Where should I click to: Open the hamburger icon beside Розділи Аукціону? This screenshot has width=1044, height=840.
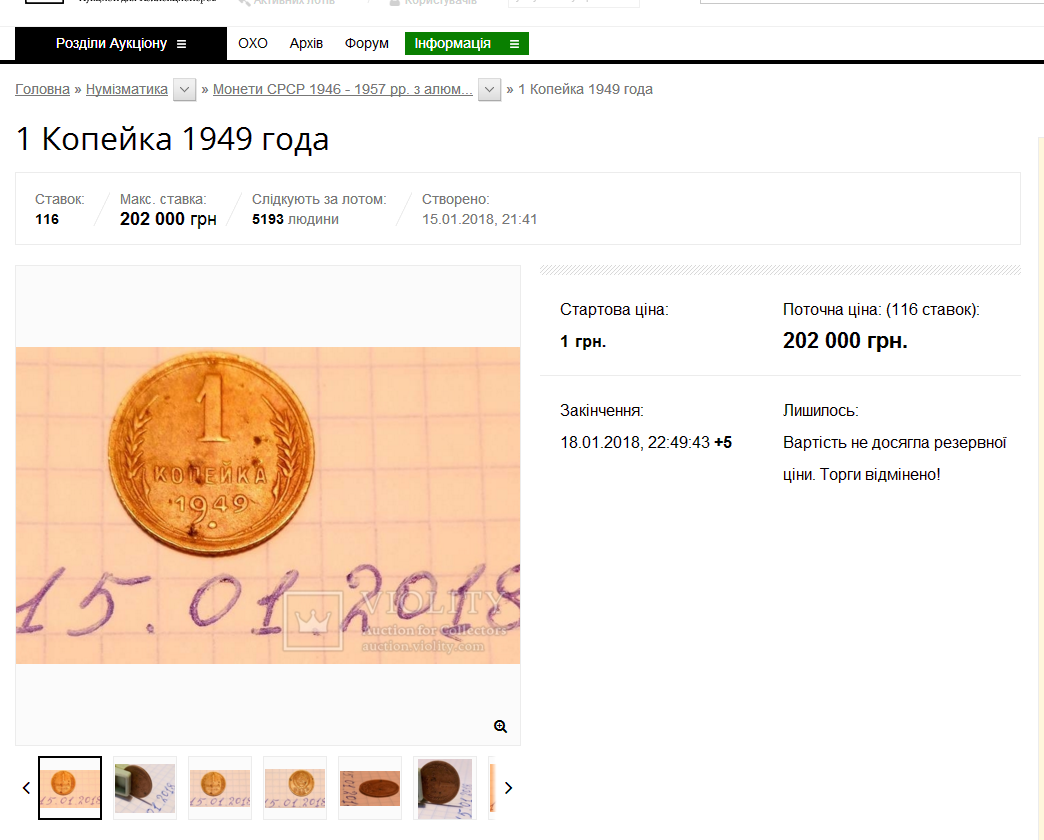coord(182,44)
